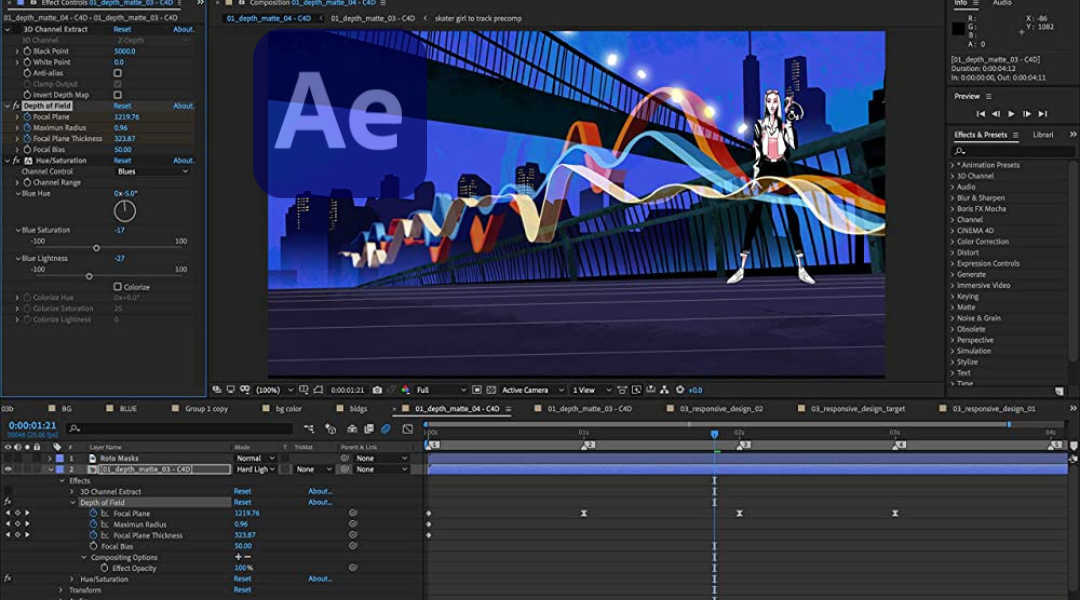Toggle the Hue/Saturation fx switch in the timeline
The width and height of the screenshot is (1080, 600).
(8, 579)
